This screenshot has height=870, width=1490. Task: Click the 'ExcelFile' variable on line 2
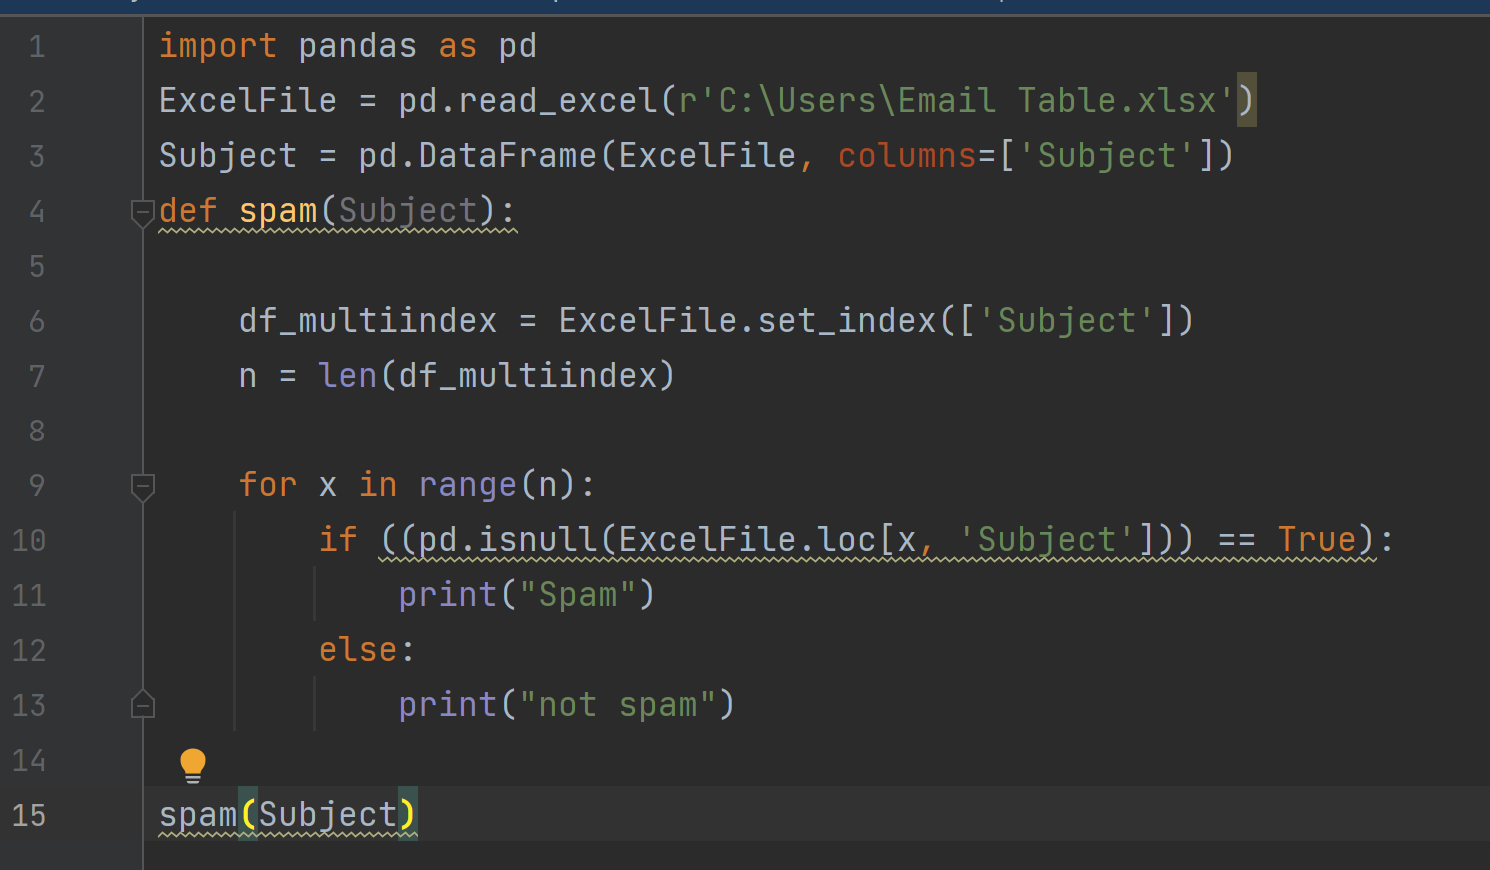(x=248, y=101)
